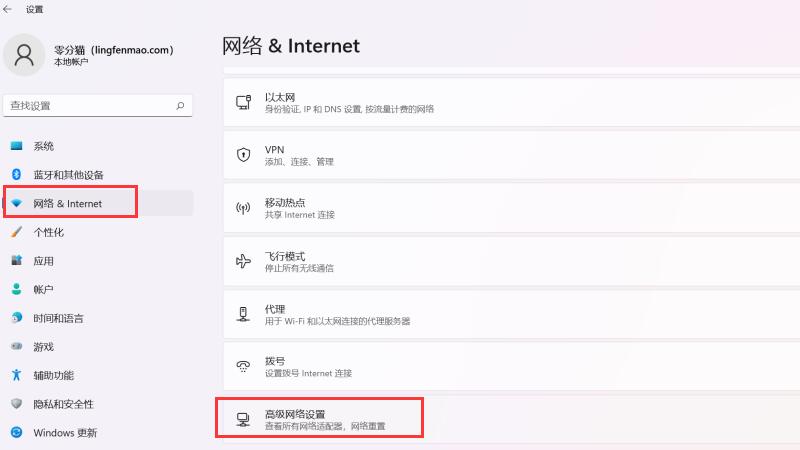Click the airplane mode icon
800x450 pixels.
tap(243, 261)
